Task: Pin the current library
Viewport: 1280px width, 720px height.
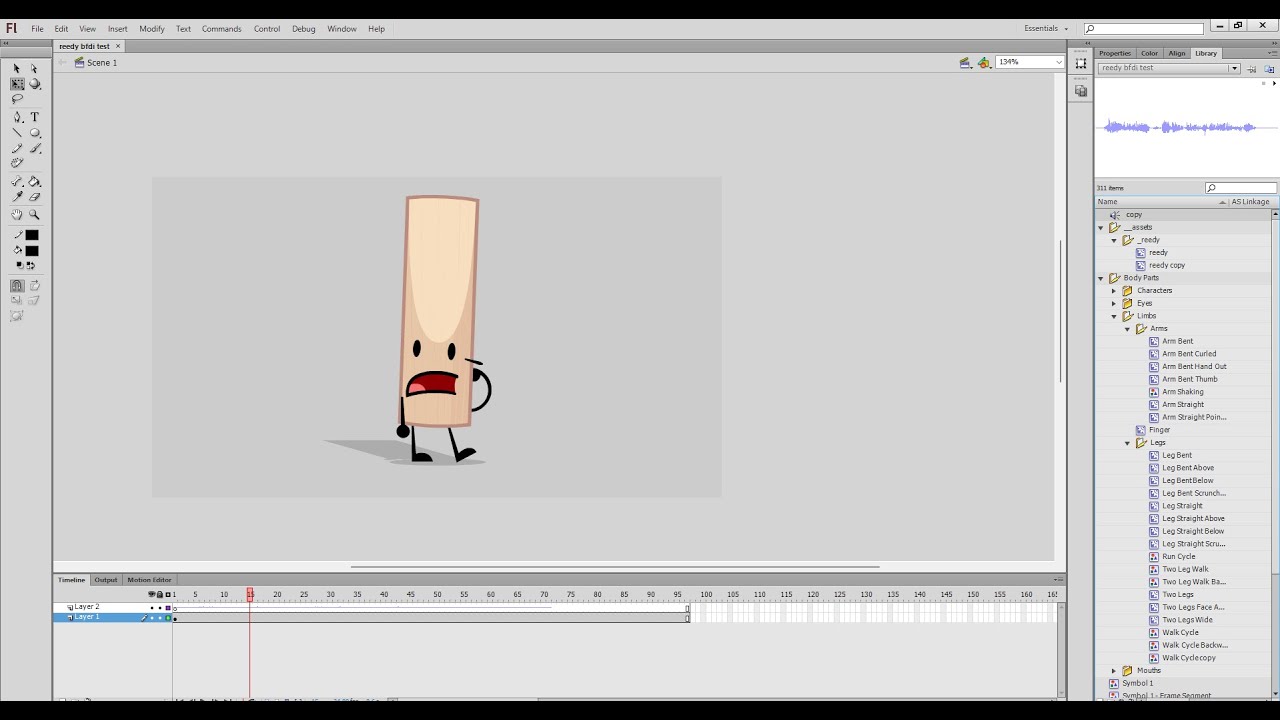Action: [1251, 68]
